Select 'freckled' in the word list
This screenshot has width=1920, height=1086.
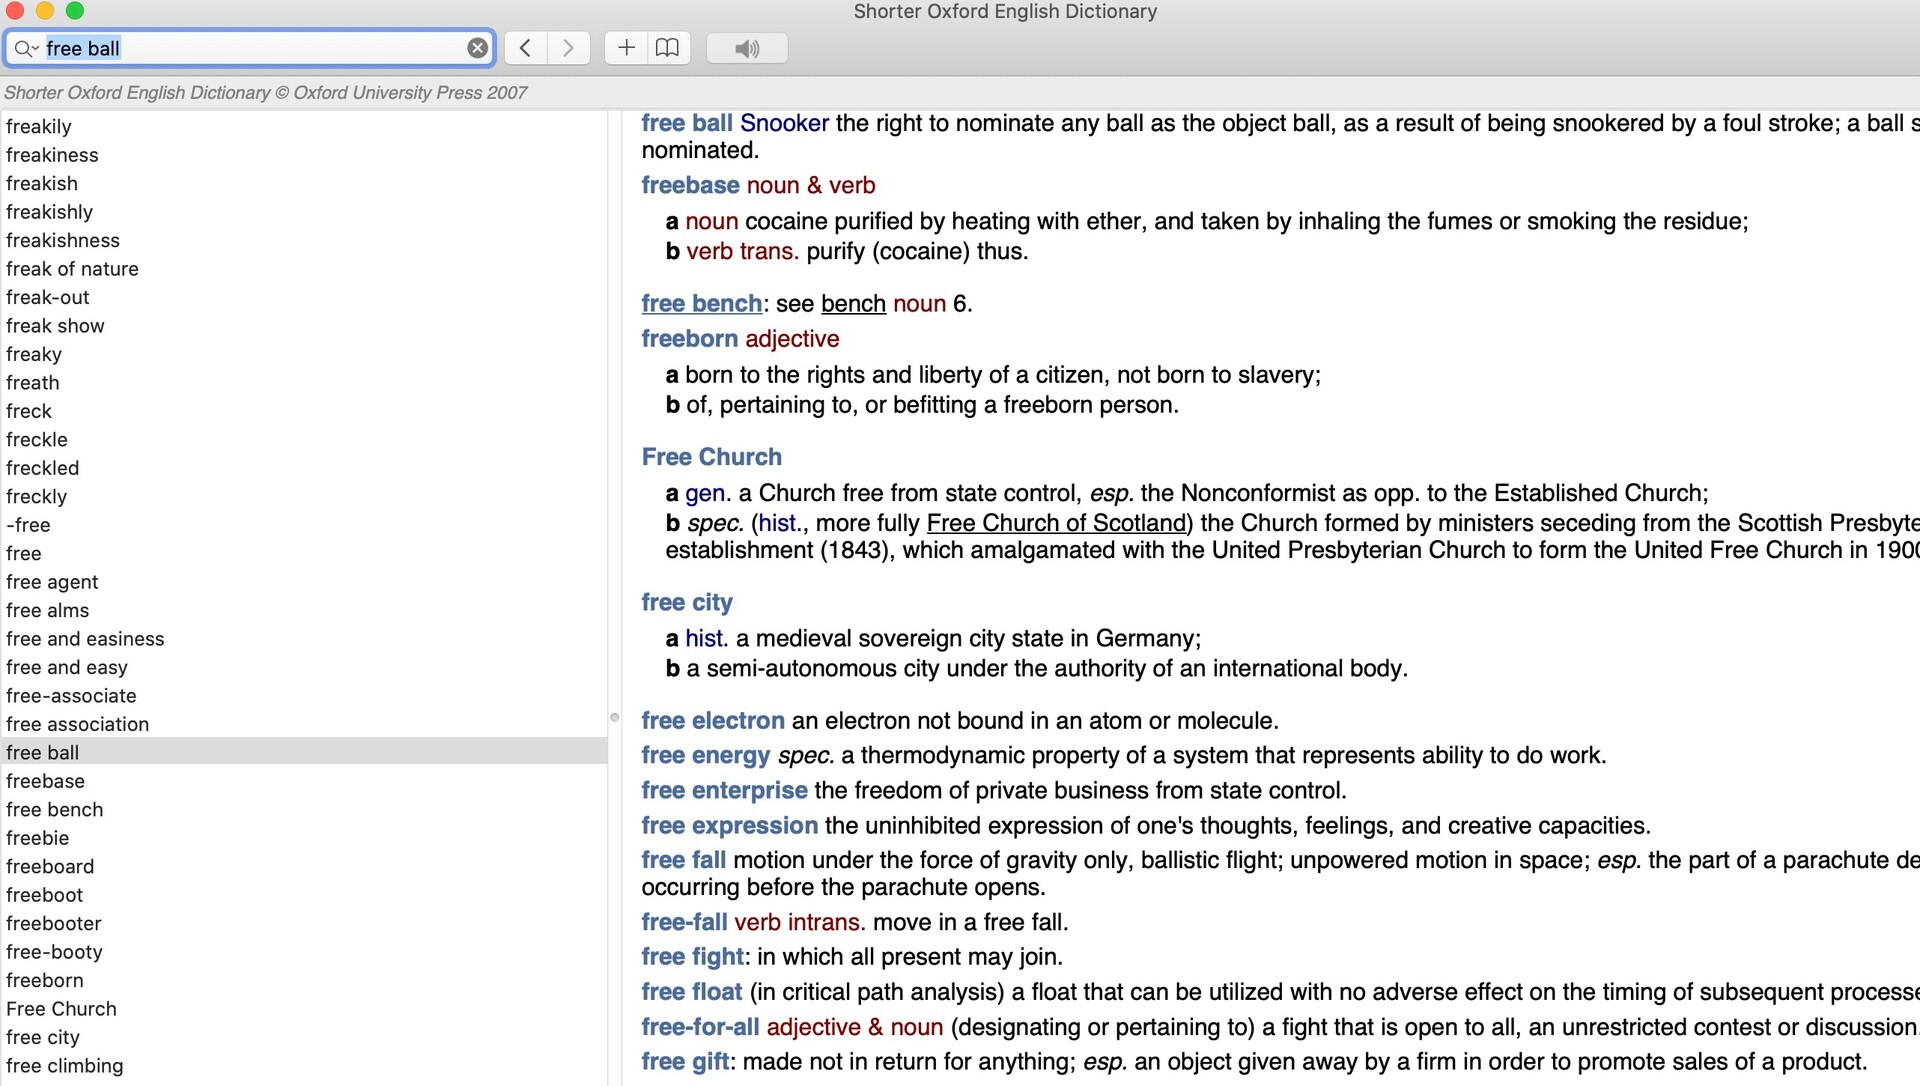(x=304, y=468)
